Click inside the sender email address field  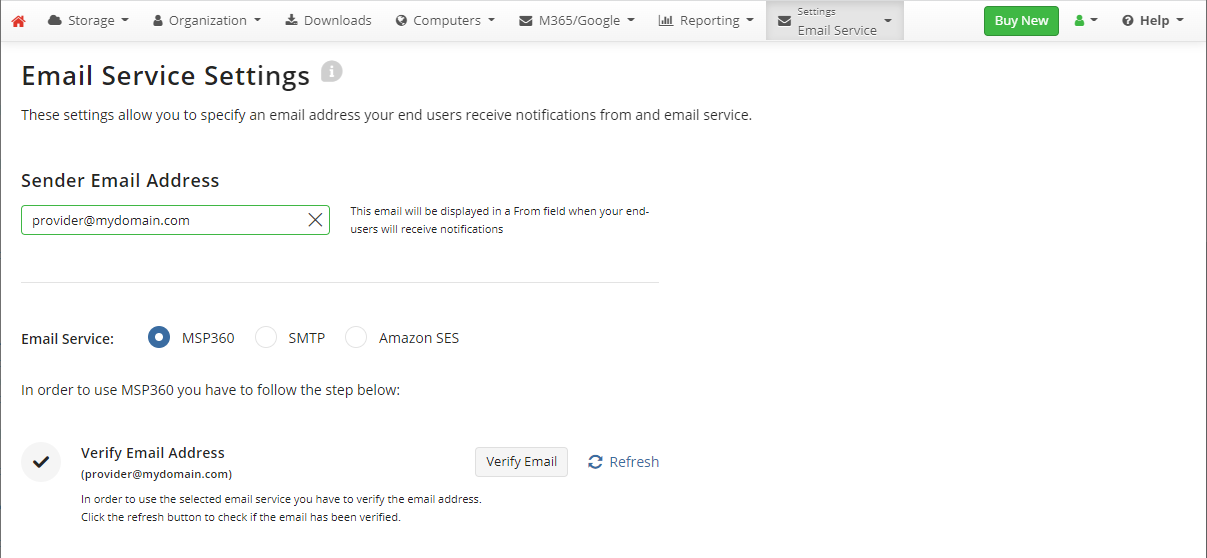point(165,220)
